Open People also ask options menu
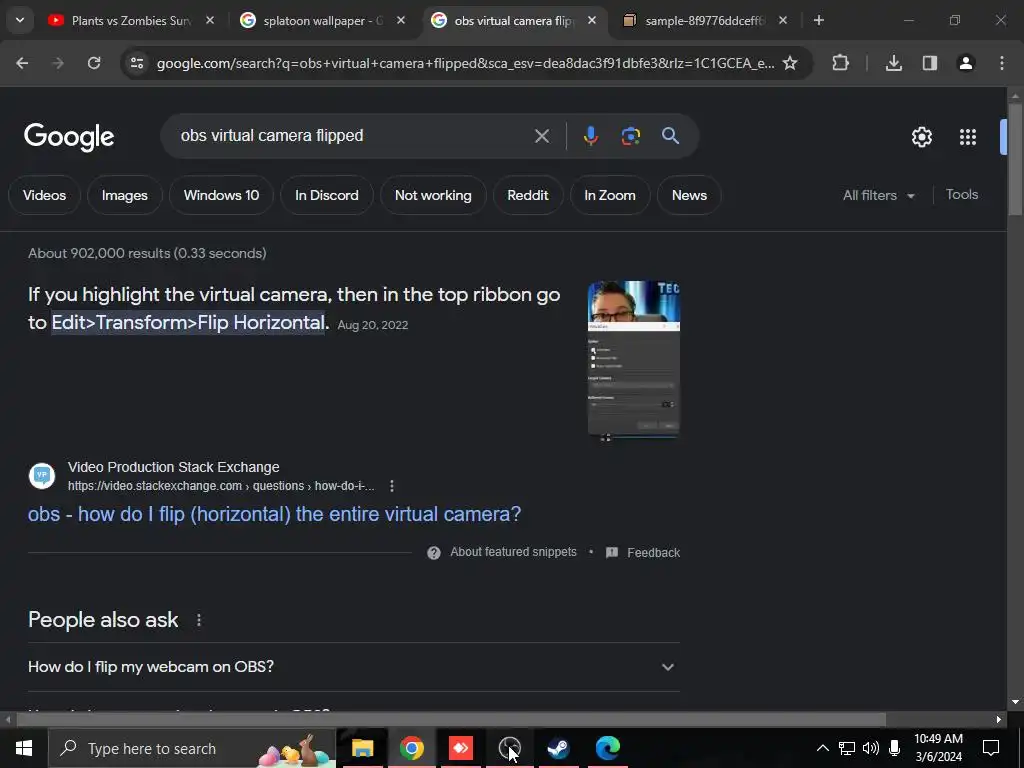 (x=199, y=620)
